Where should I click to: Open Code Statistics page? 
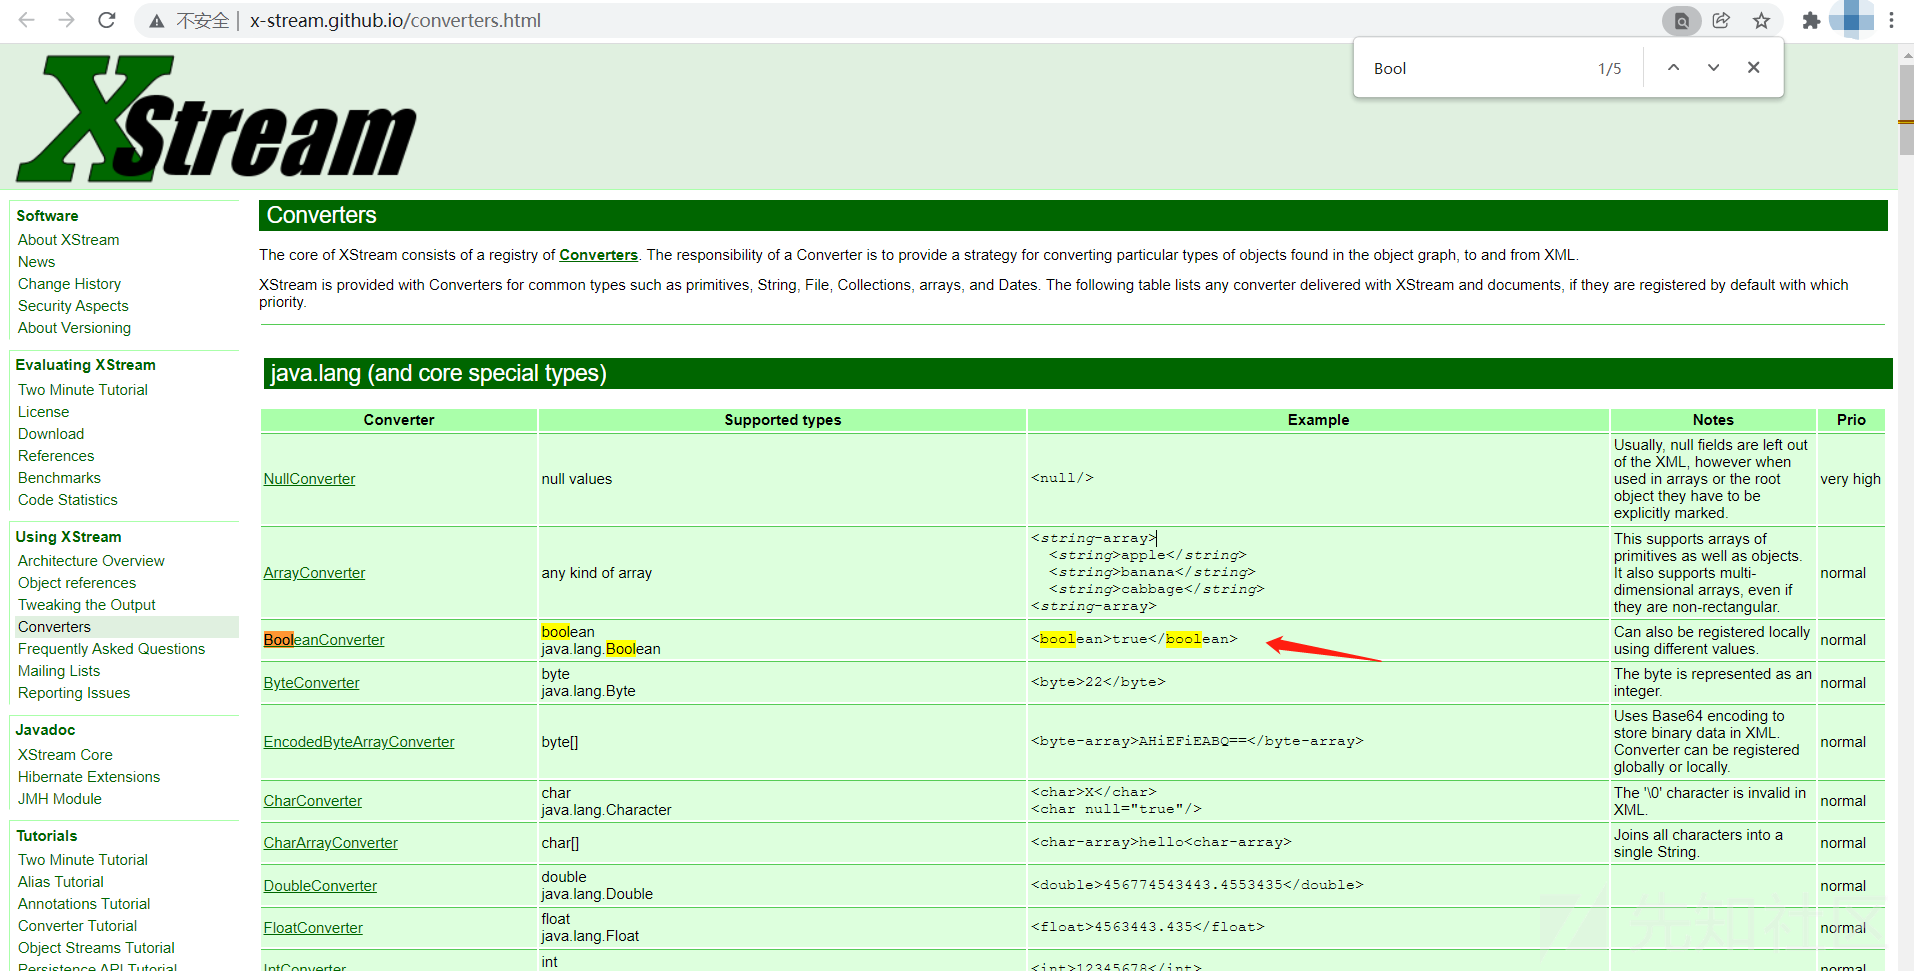(x=67, y=500)
